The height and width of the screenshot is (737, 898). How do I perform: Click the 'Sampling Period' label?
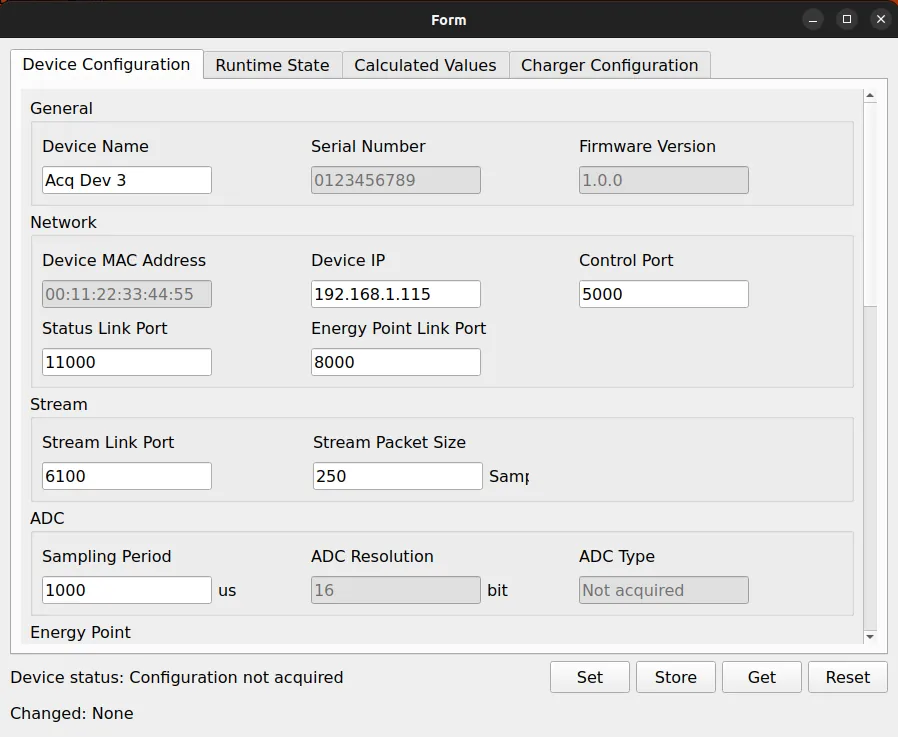(107, 556)
